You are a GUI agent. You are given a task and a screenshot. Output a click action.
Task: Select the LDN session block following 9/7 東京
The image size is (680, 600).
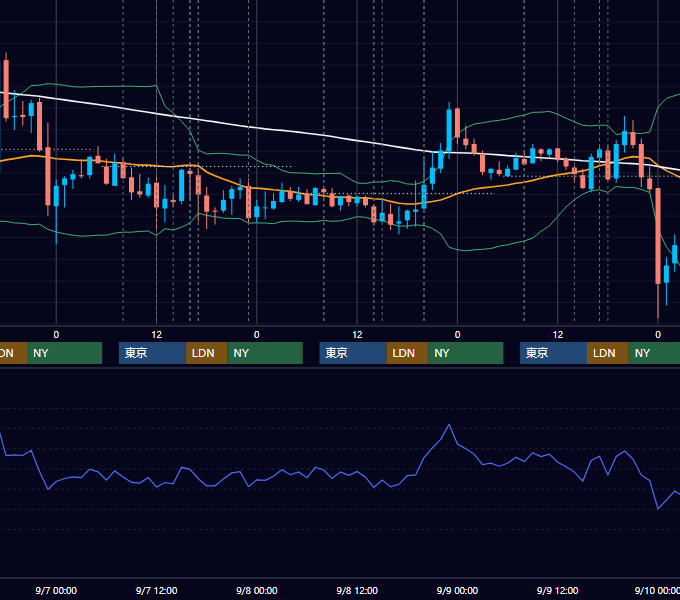(206, 353)
